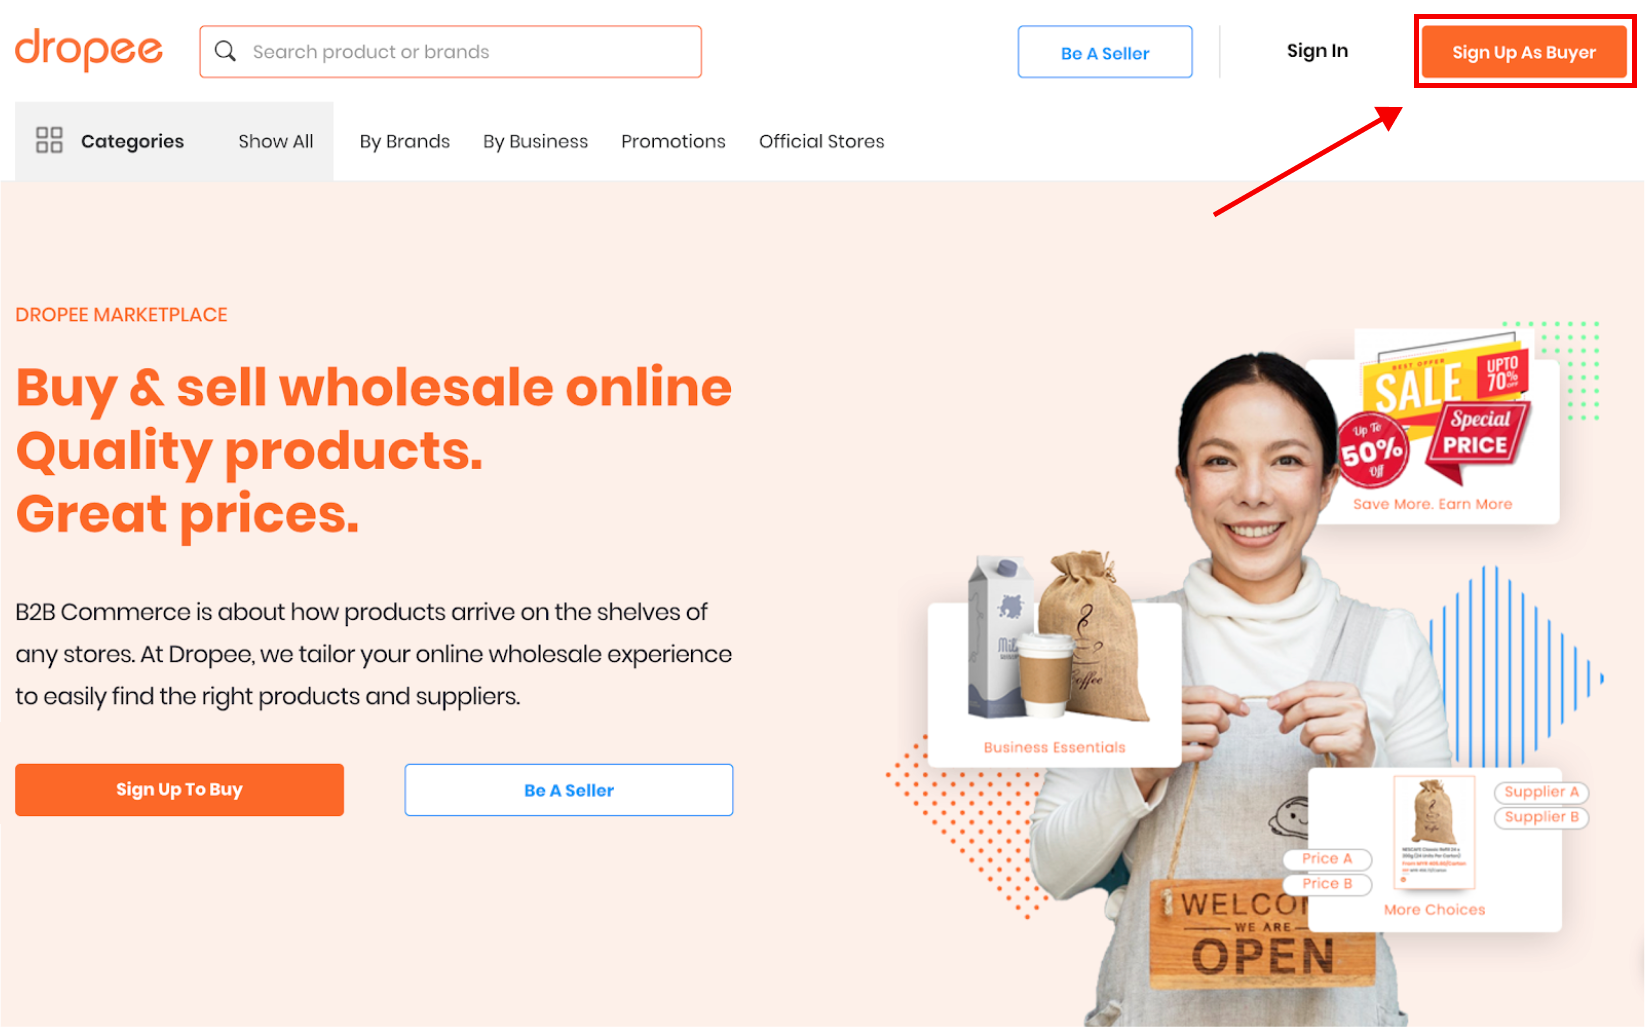The width and height of the screenshot is (1646, 1036).
Task: Click the Sign Up To Buy button
Action: tap(179, 790)
